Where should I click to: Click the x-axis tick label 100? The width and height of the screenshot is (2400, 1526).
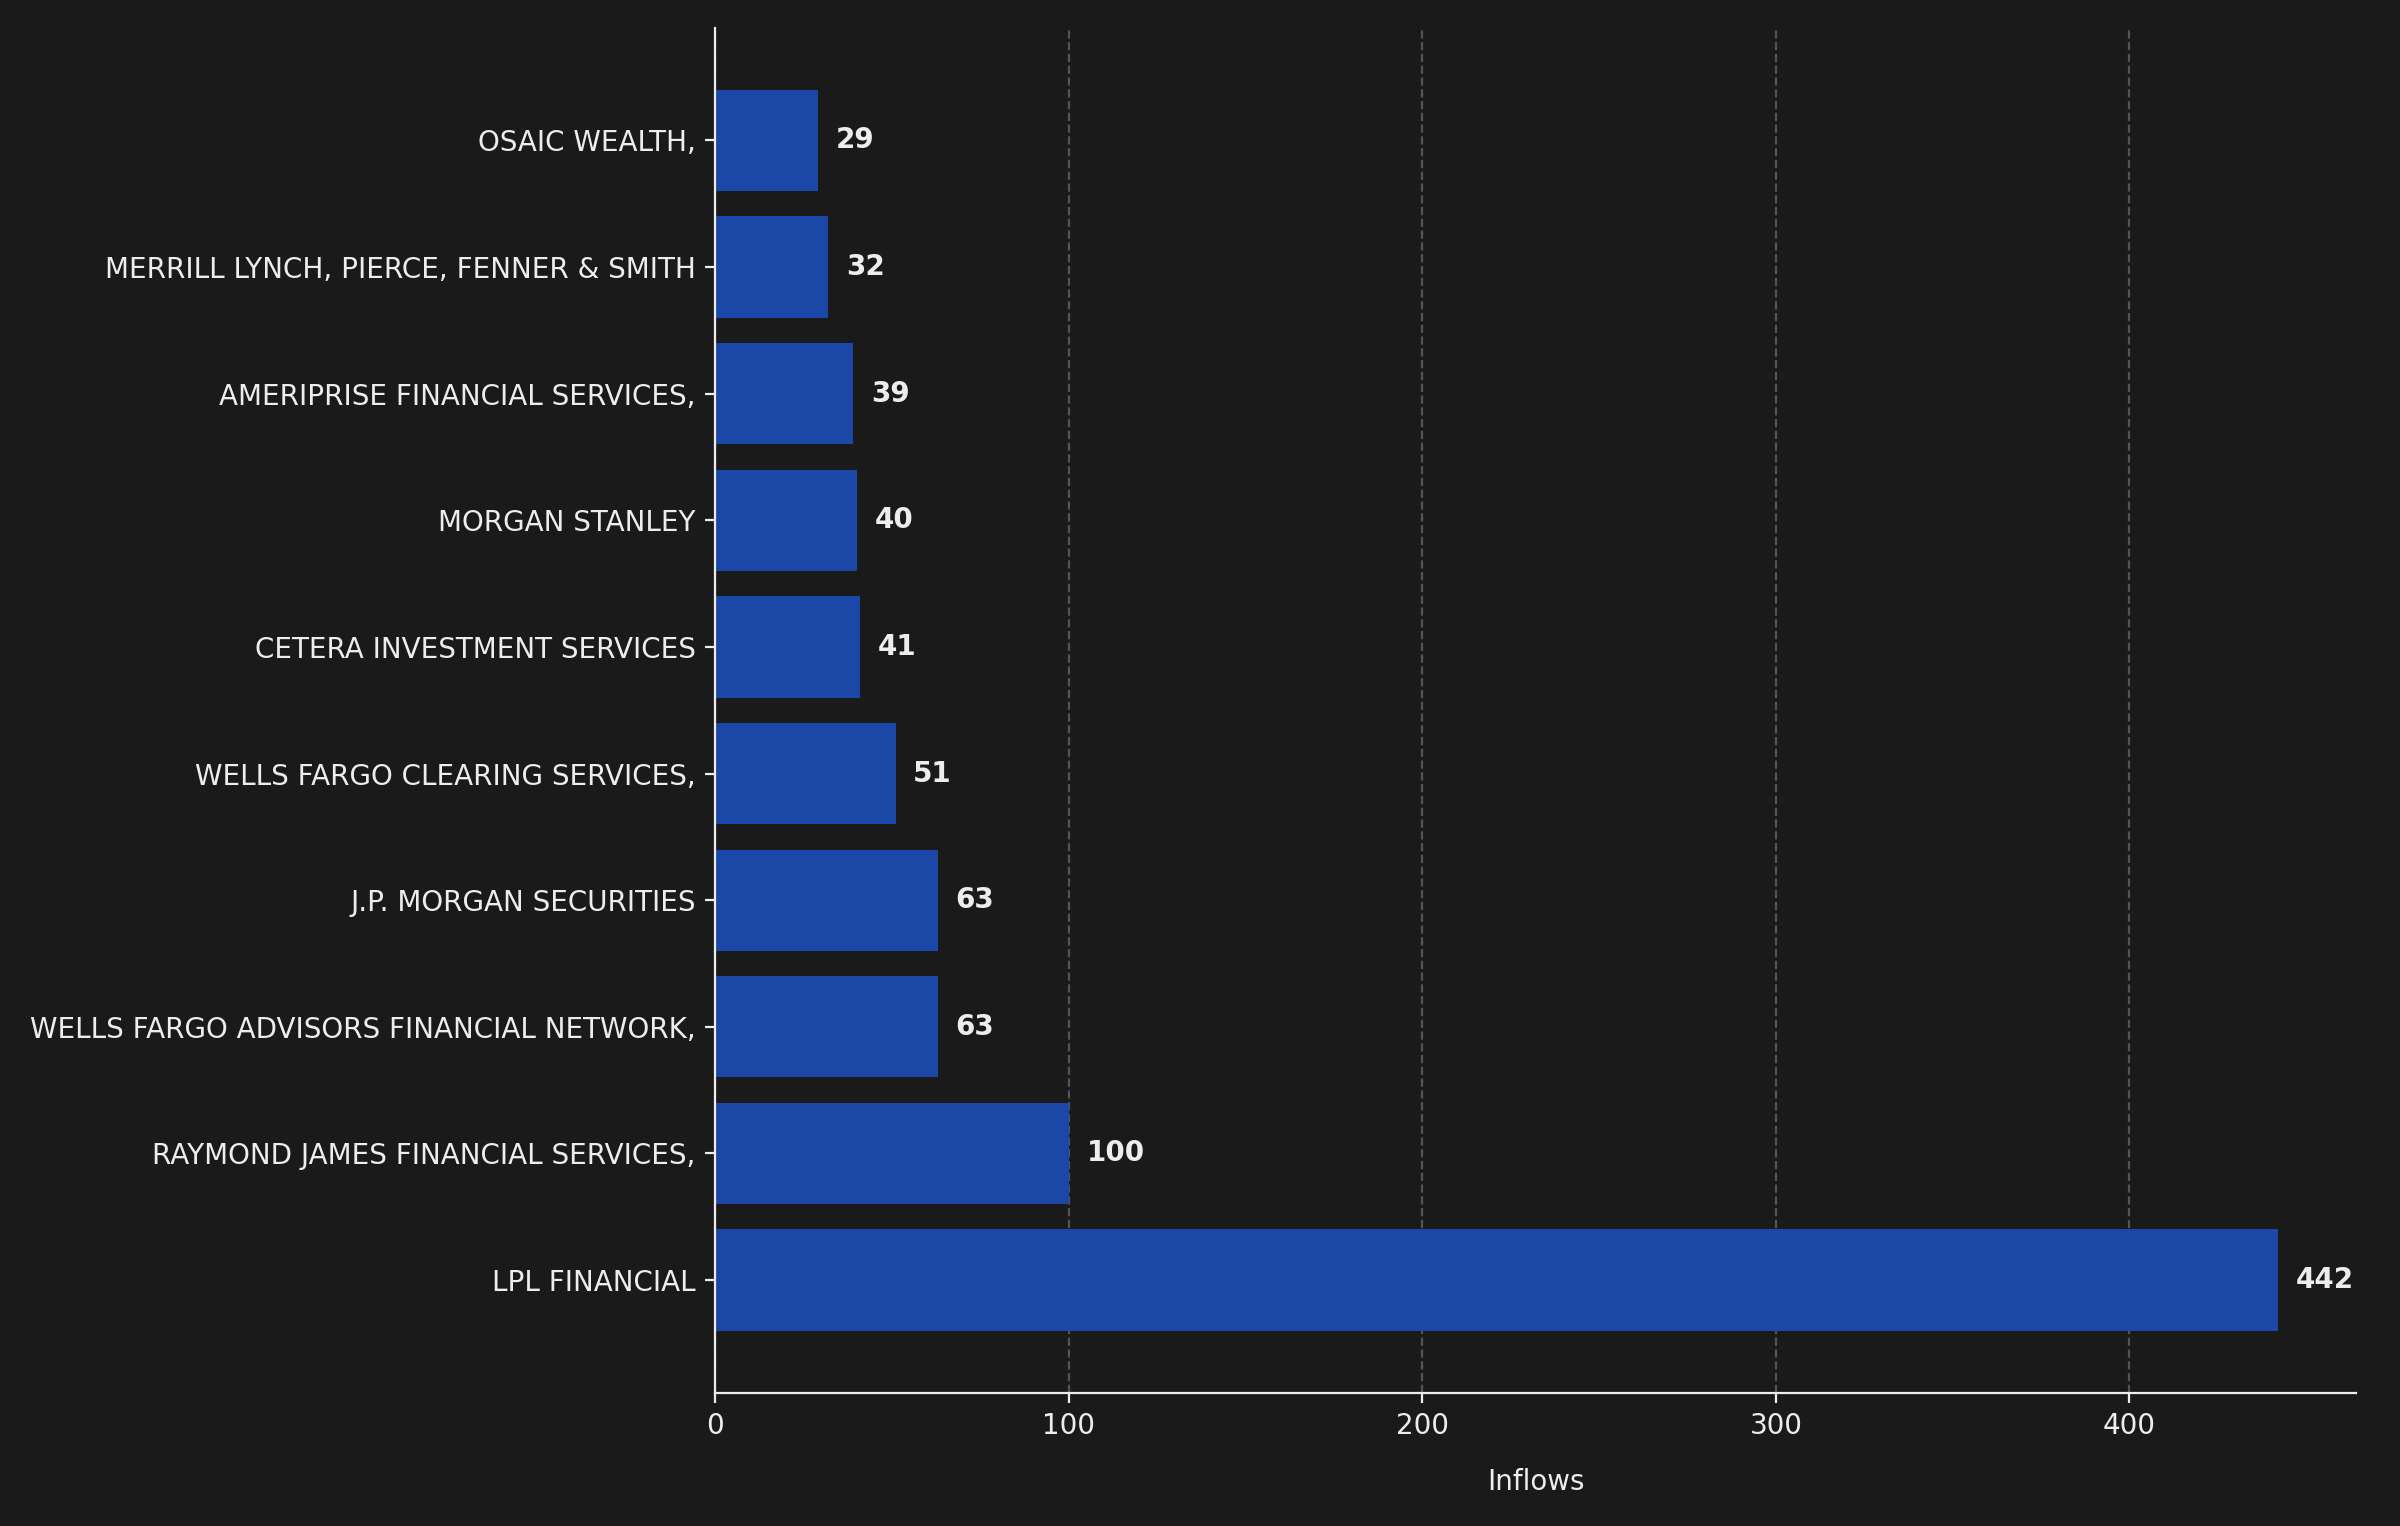click(x=1069, y=1425)
